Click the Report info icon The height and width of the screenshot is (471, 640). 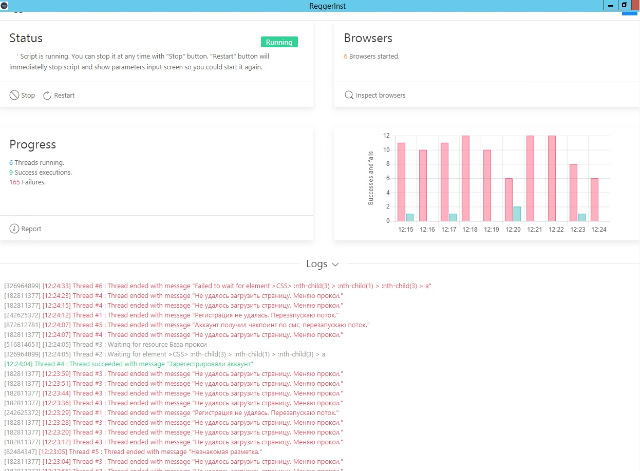[x=14, y=228]
